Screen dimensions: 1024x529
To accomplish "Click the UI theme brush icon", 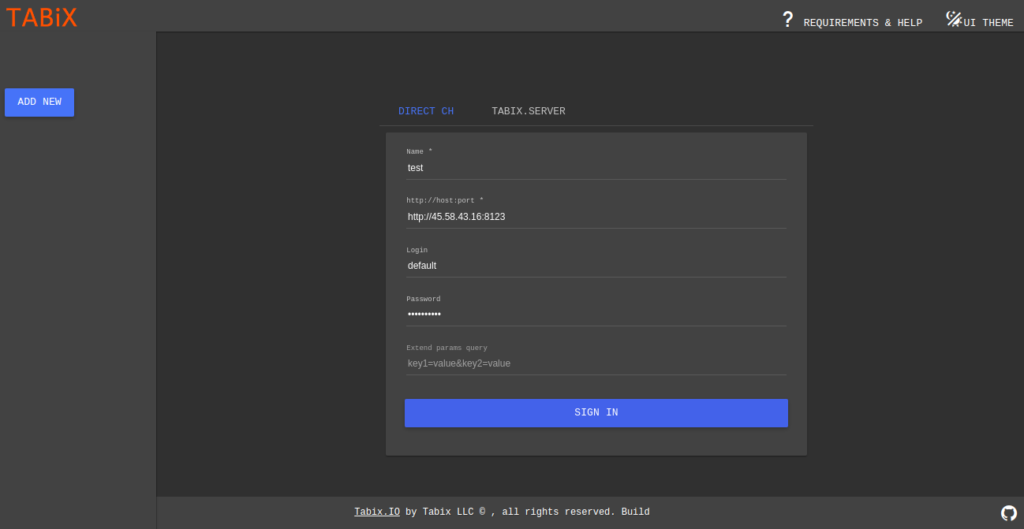I will pos(953,19).
